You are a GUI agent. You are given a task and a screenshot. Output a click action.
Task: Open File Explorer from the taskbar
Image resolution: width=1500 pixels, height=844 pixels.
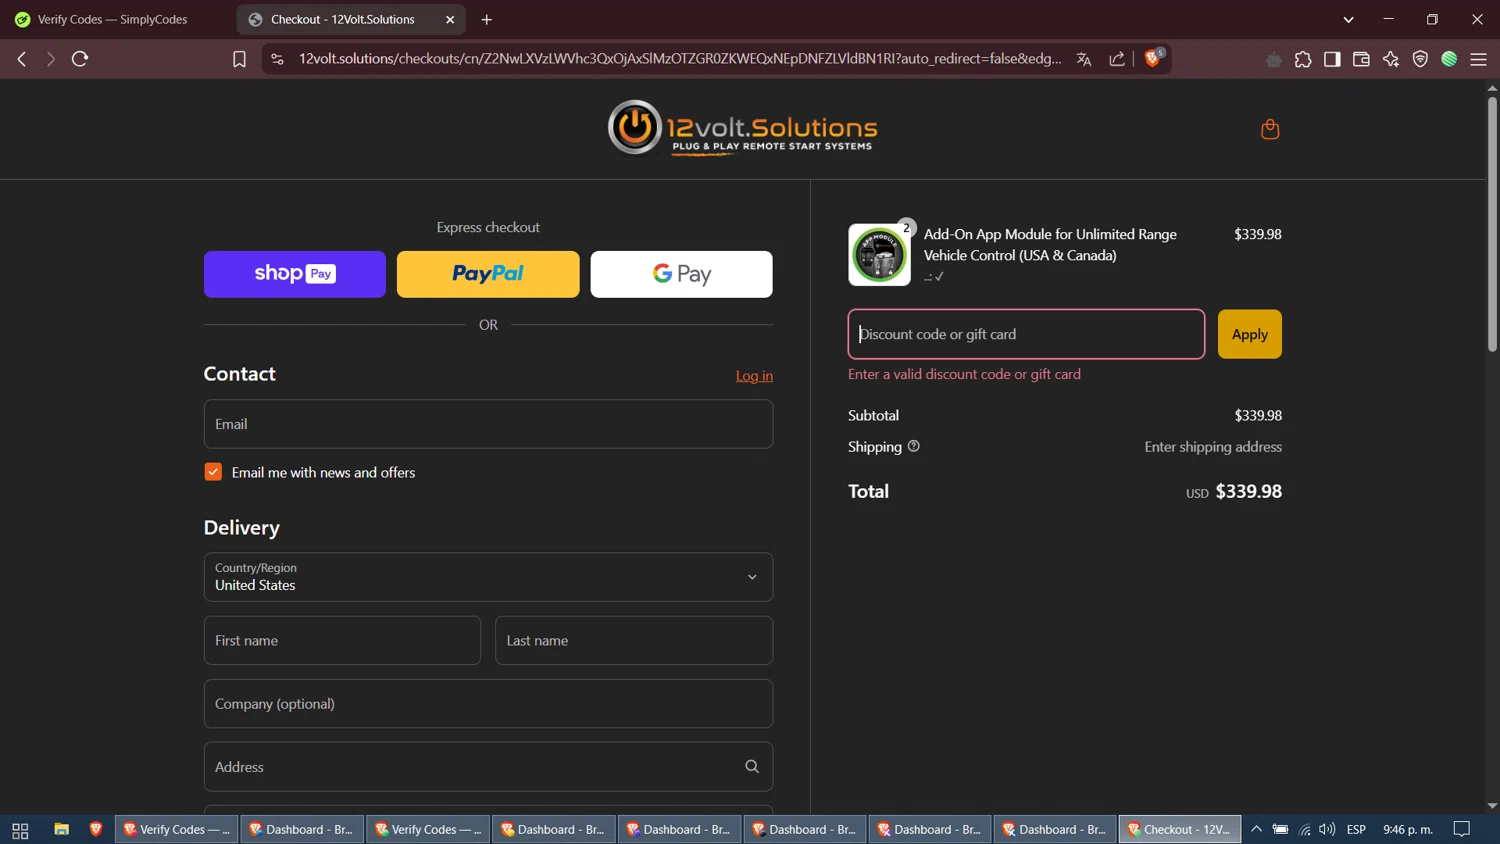tap(61, 830)
